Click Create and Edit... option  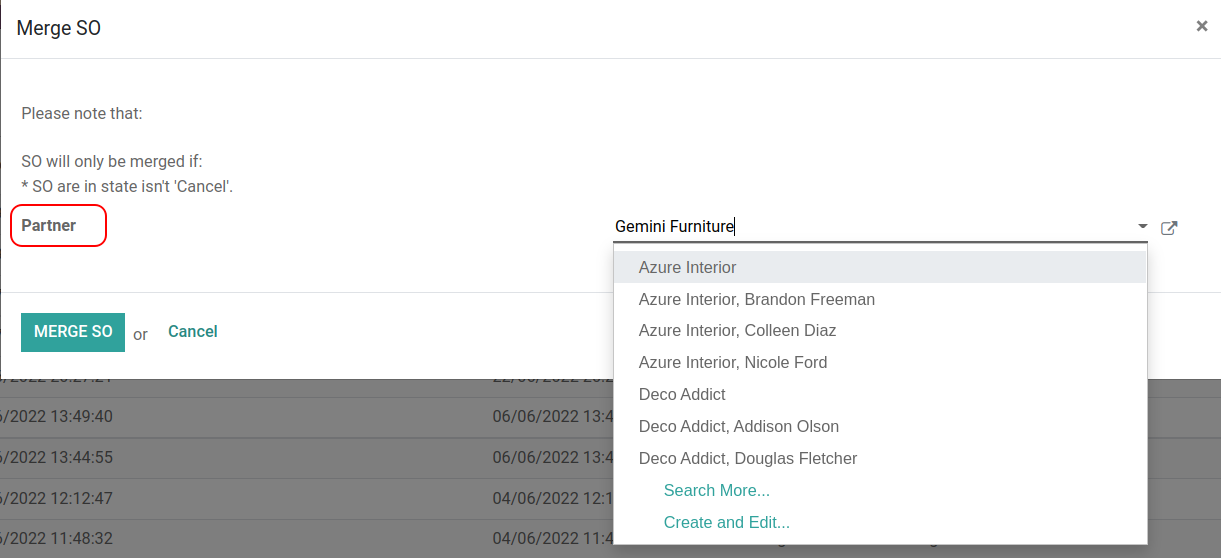click(x=726, y=522)
